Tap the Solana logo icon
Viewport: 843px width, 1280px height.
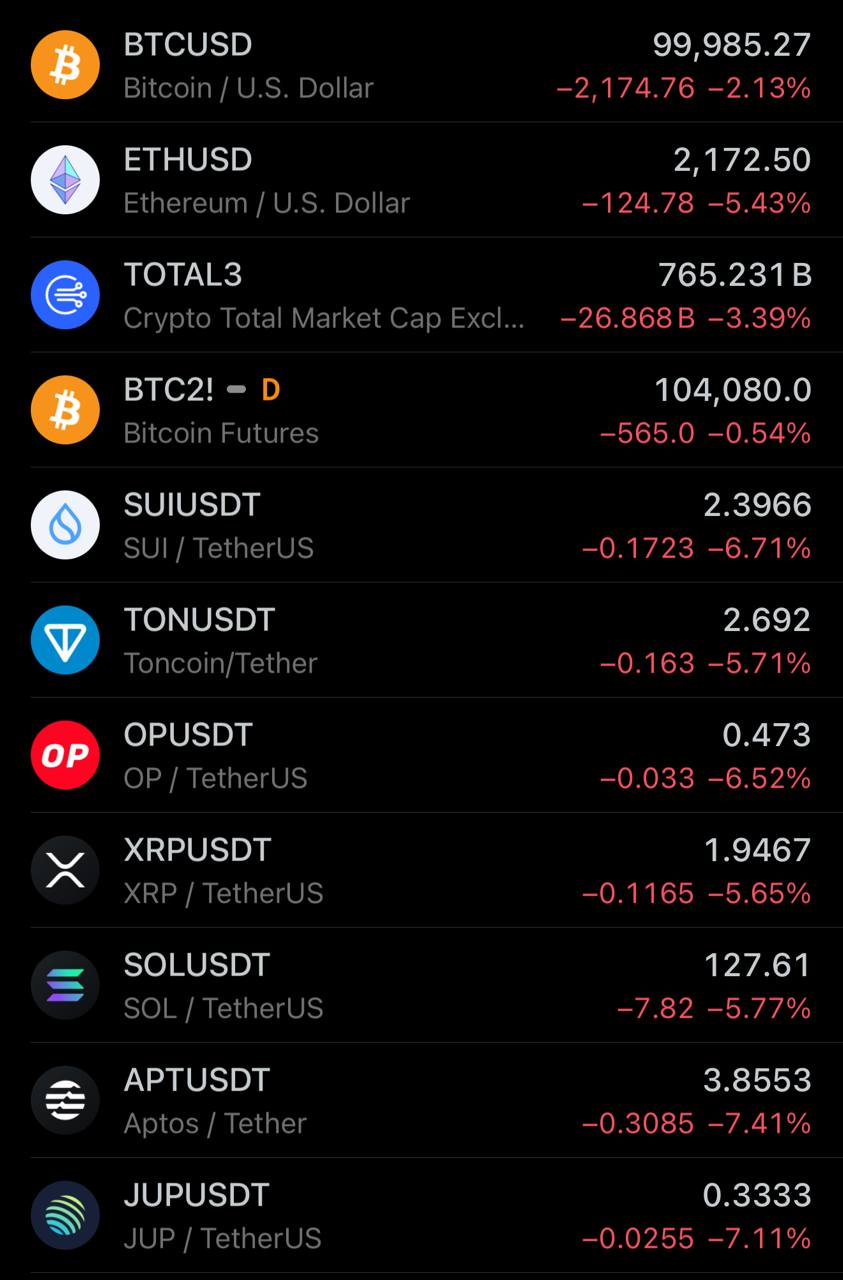point(65,985)
